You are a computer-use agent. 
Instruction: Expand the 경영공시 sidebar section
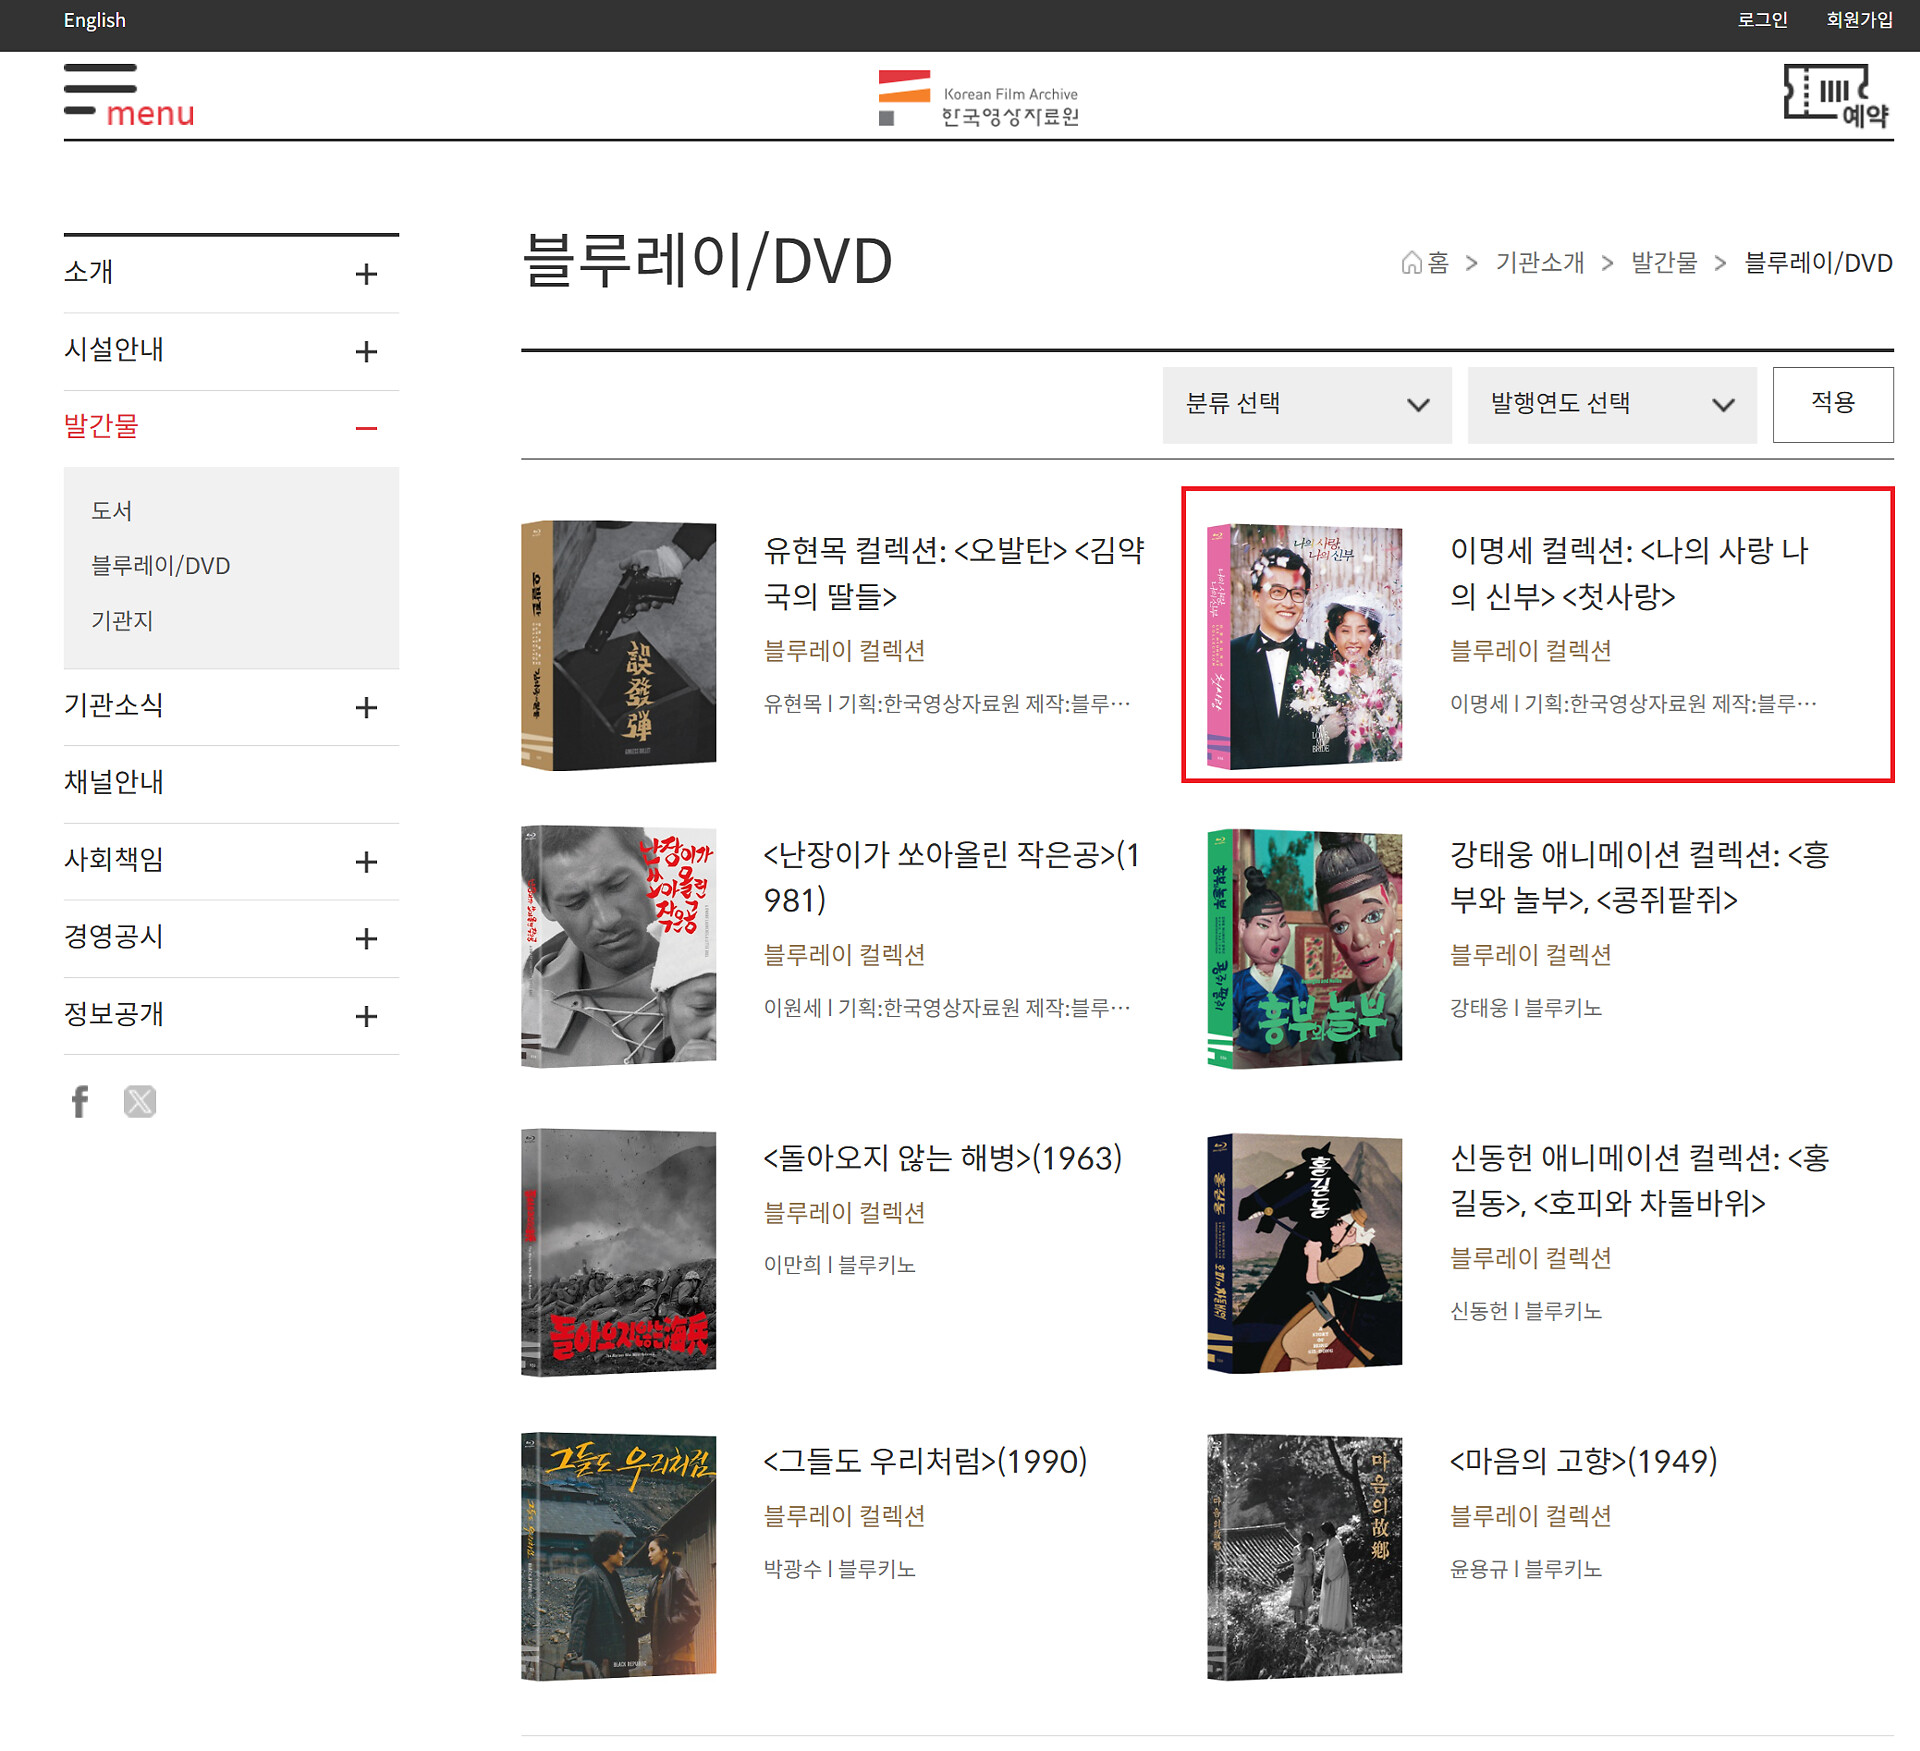coord(366,938)
